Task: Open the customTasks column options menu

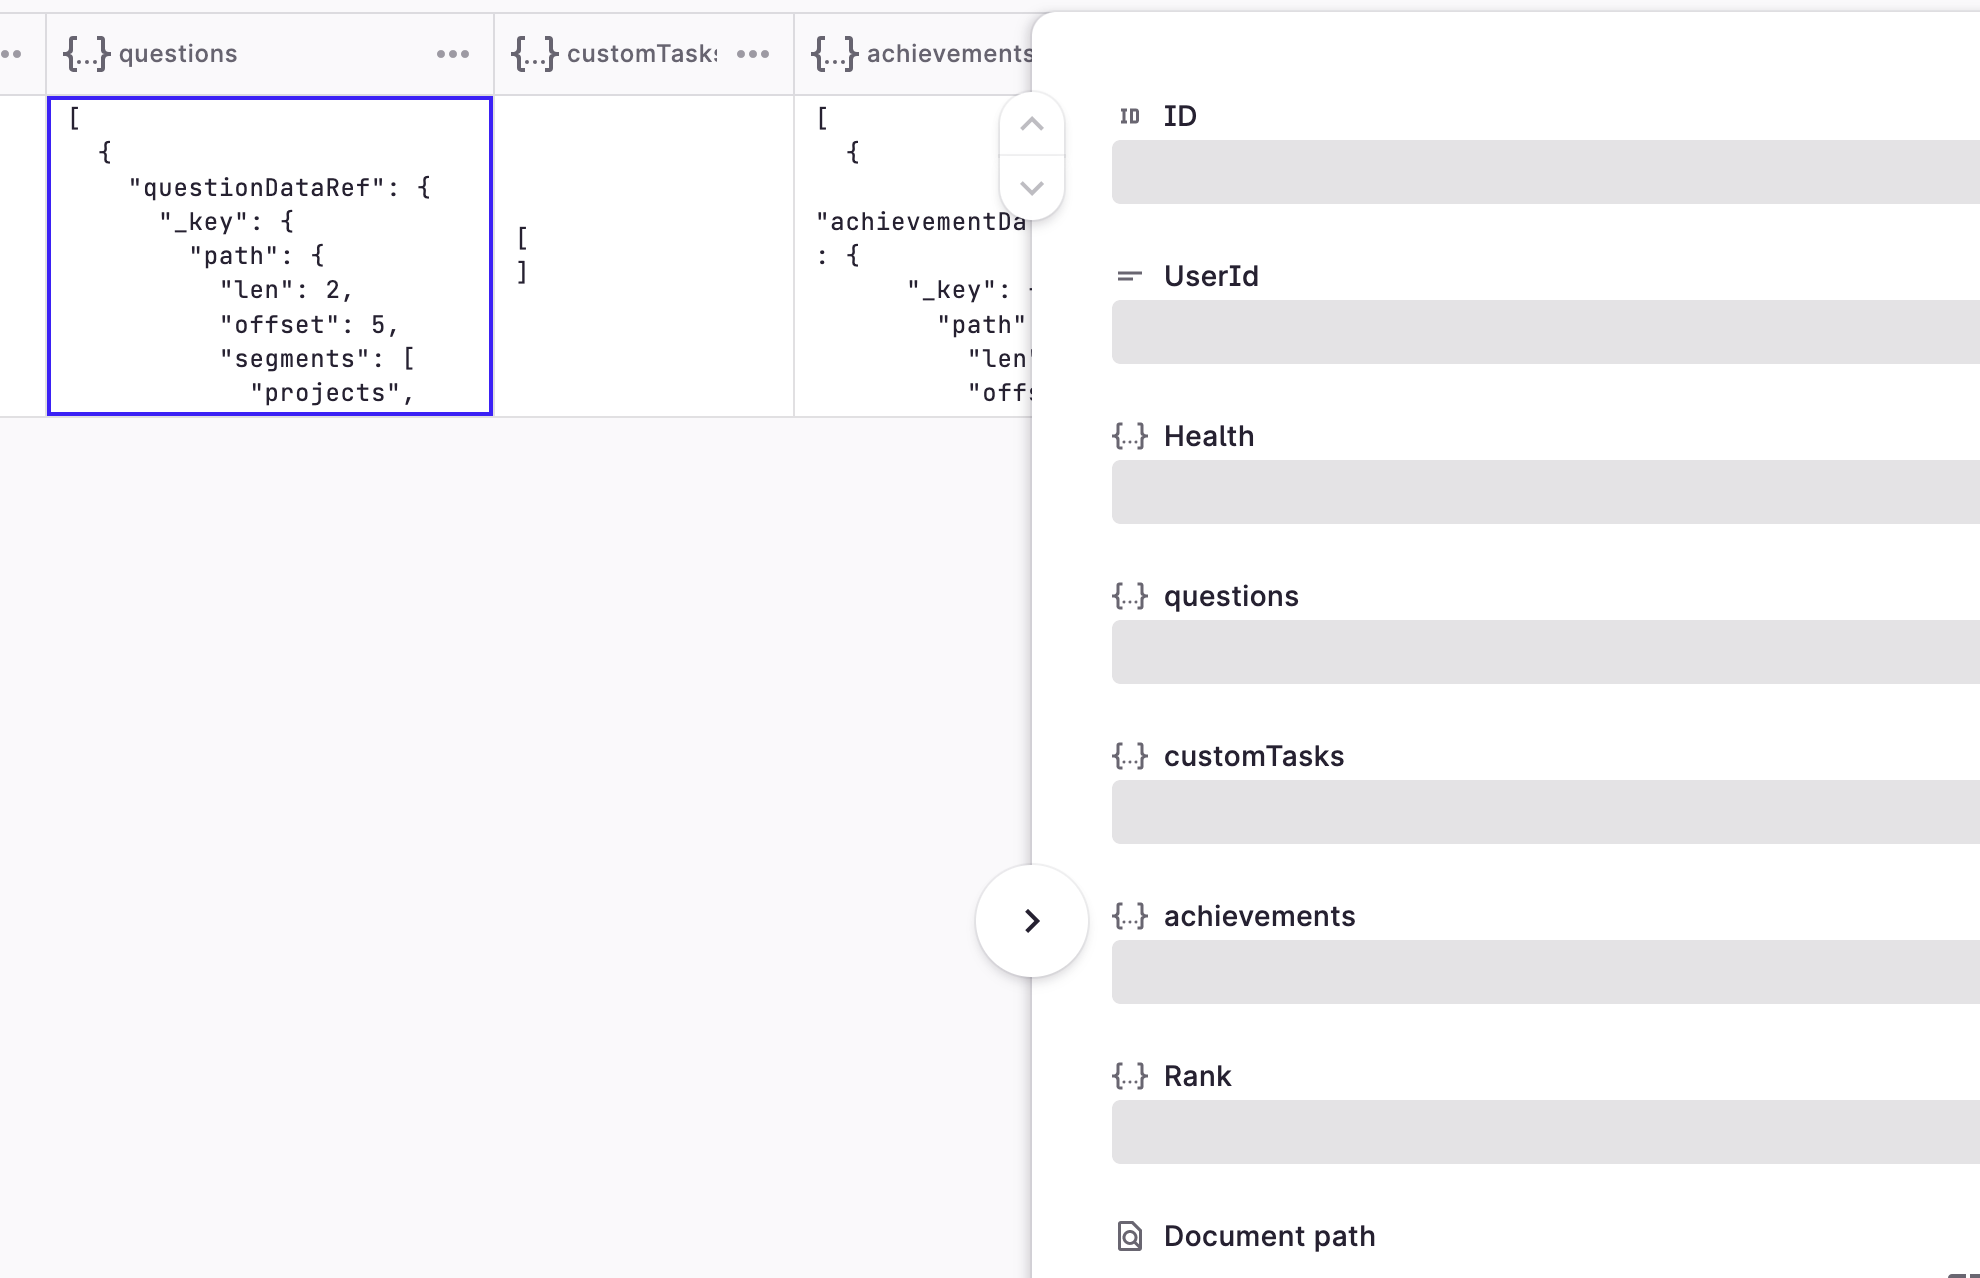Action: [750, 54]
